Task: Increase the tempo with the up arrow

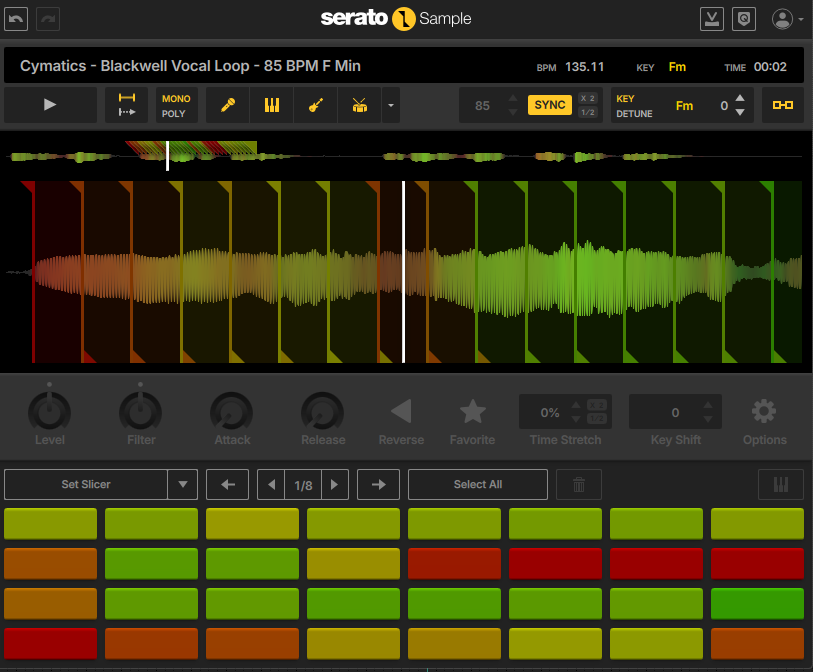Action: (x=513, y=98)
